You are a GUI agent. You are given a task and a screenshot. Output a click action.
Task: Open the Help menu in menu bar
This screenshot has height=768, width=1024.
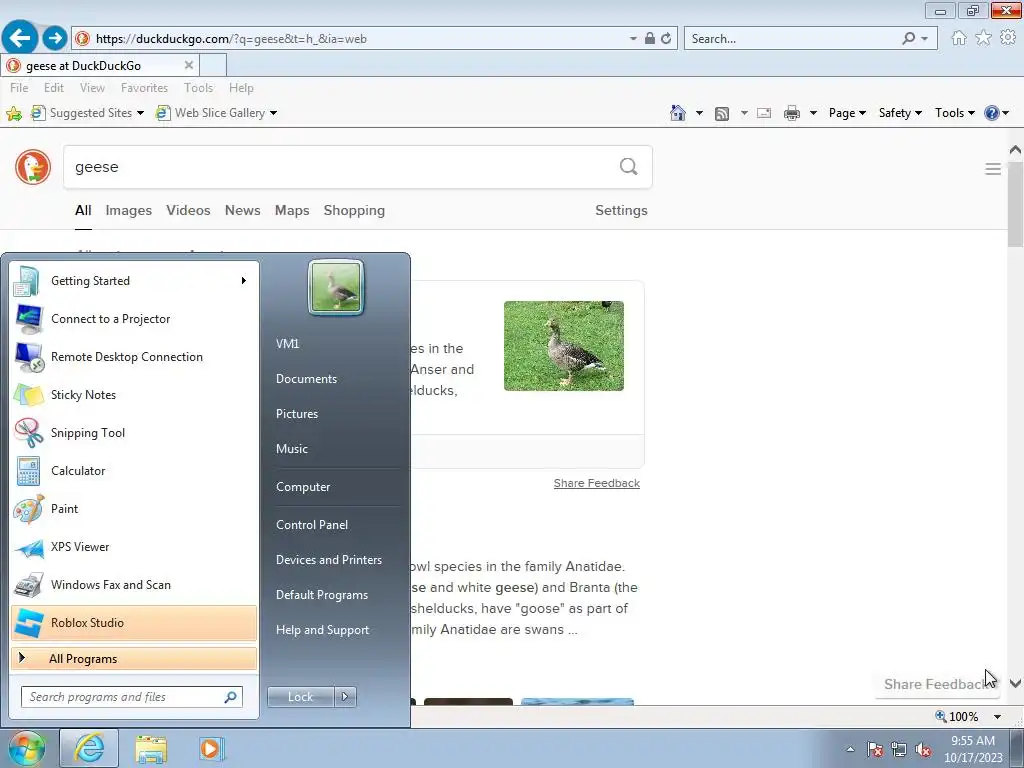point(241,88)
